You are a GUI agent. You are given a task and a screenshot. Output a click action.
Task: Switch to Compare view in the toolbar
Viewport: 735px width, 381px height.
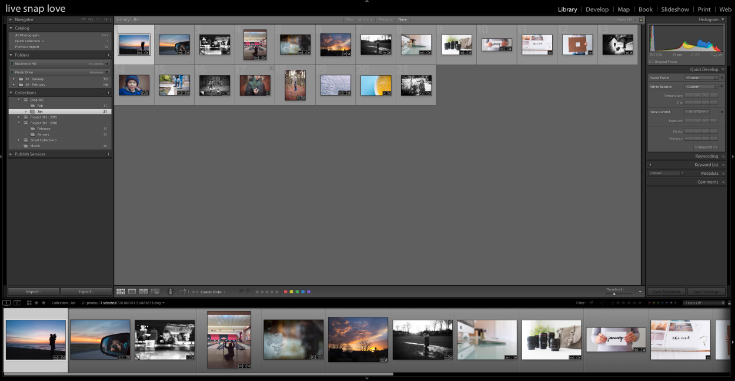pyautogui.click(x=143, y=291)
